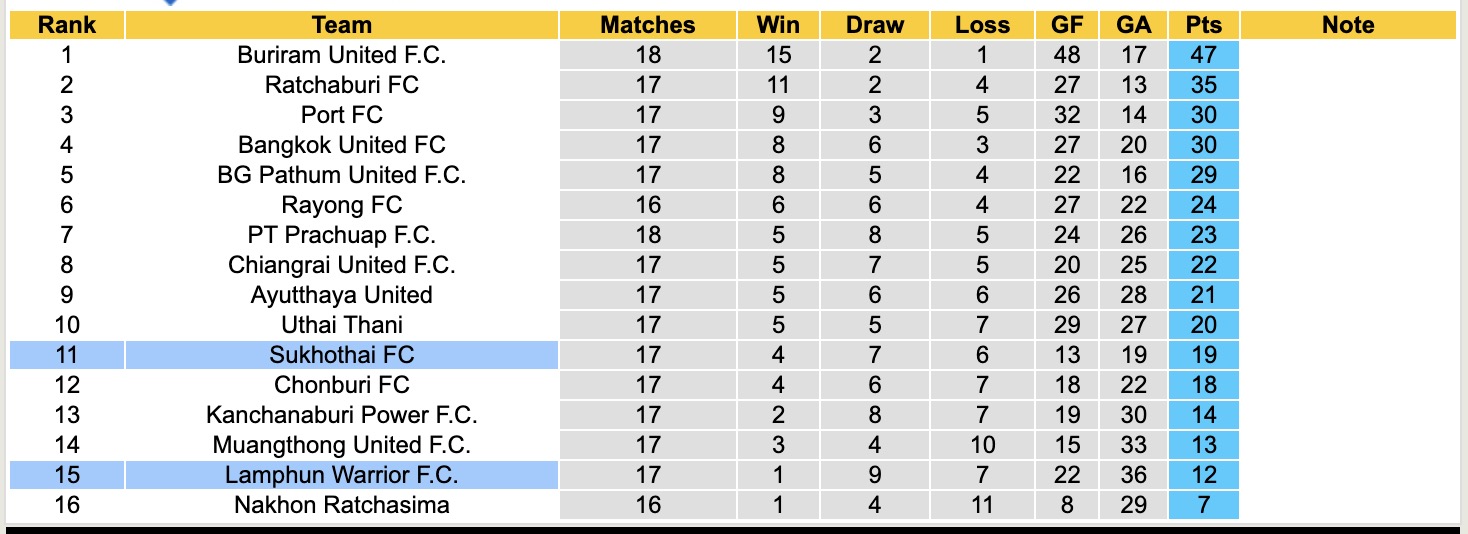
Task: Click the Win column header
Action: point(777,25)
